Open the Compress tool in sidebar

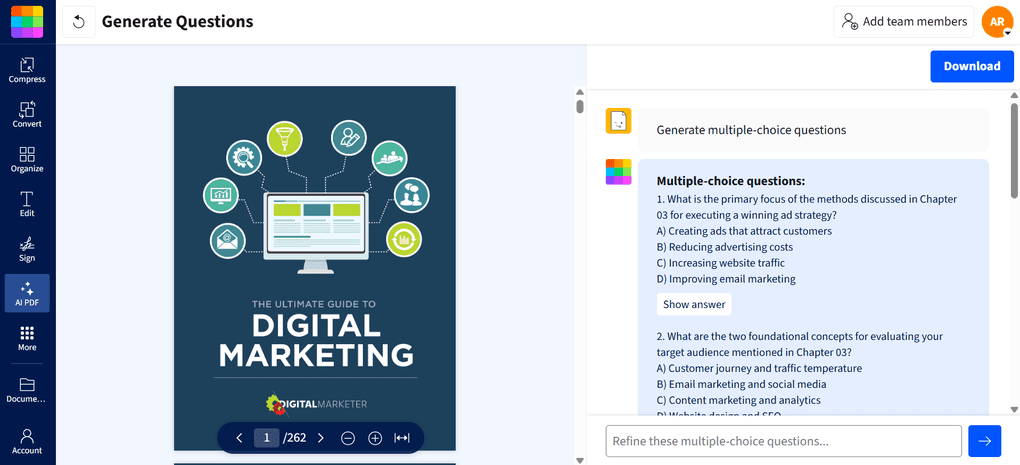pyautogui.click(x=27, y=70)
